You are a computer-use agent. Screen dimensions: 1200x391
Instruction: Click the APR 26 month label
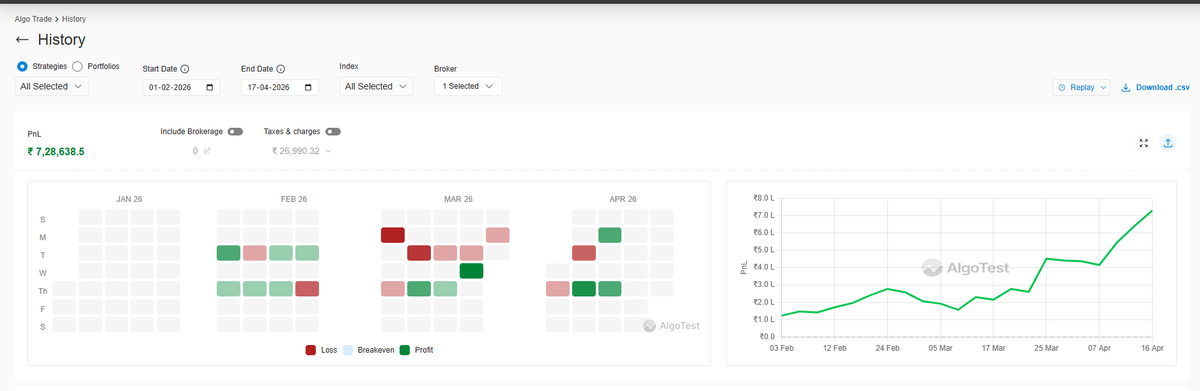[x=623, y=199]
